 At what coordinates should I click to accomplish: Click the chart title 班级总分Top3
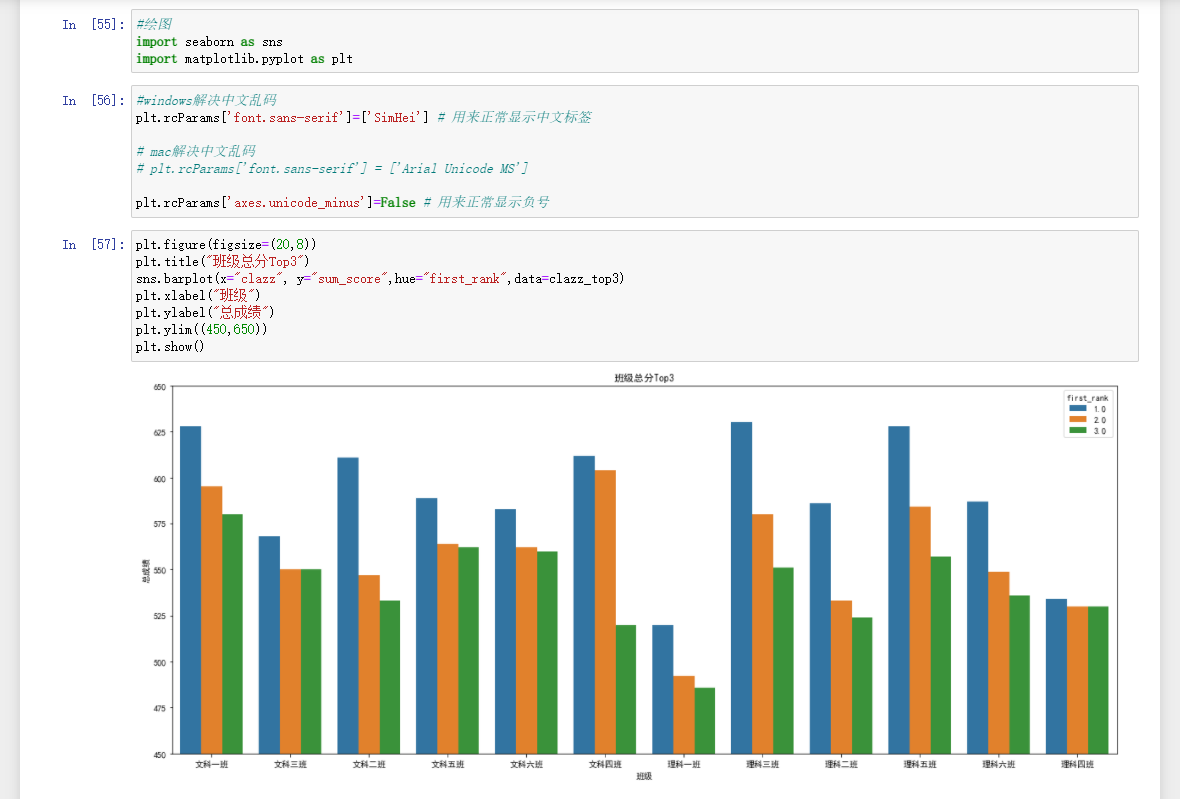click(644, 378)
